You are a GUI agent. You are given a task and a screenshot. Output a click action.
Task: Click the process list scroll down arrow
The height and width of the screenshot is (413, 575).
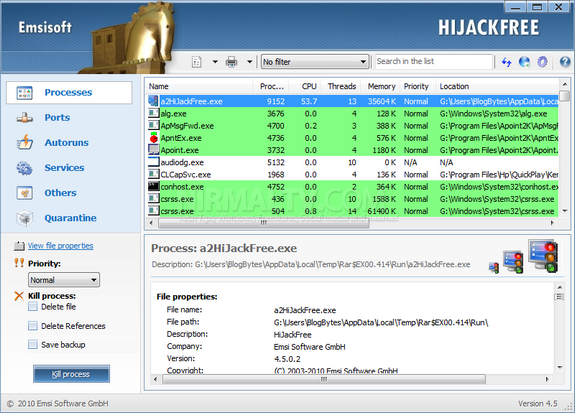click(565, 211)
